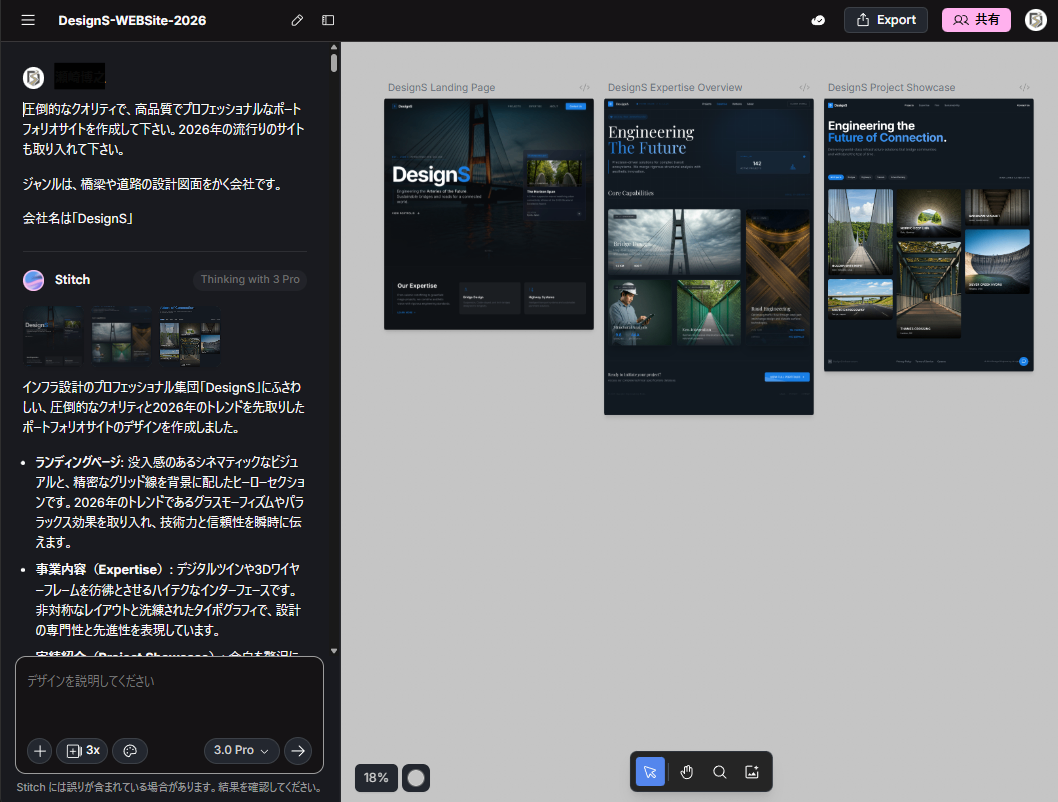This screenshot has height=802, width=1058.
Task: Click the chat scrollbar down arrow
Action: (x=334, y=652)
